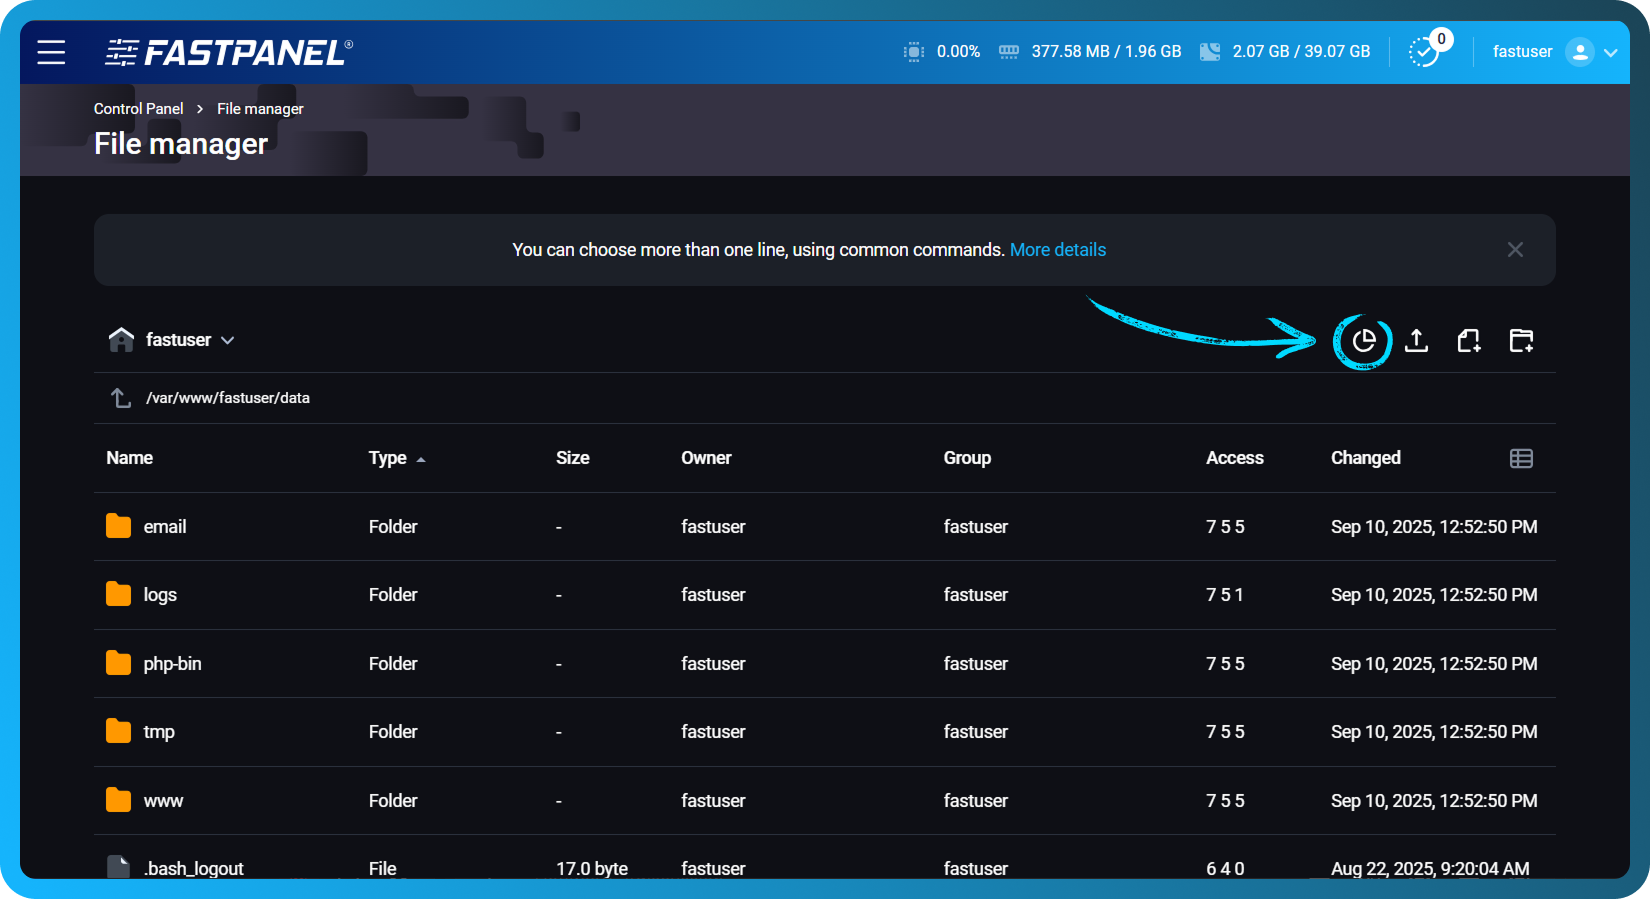Go up one directory level
Image resolution: width=1650 pixels, height=899 pixels.
pyautogui.click(x=121, y=398)
